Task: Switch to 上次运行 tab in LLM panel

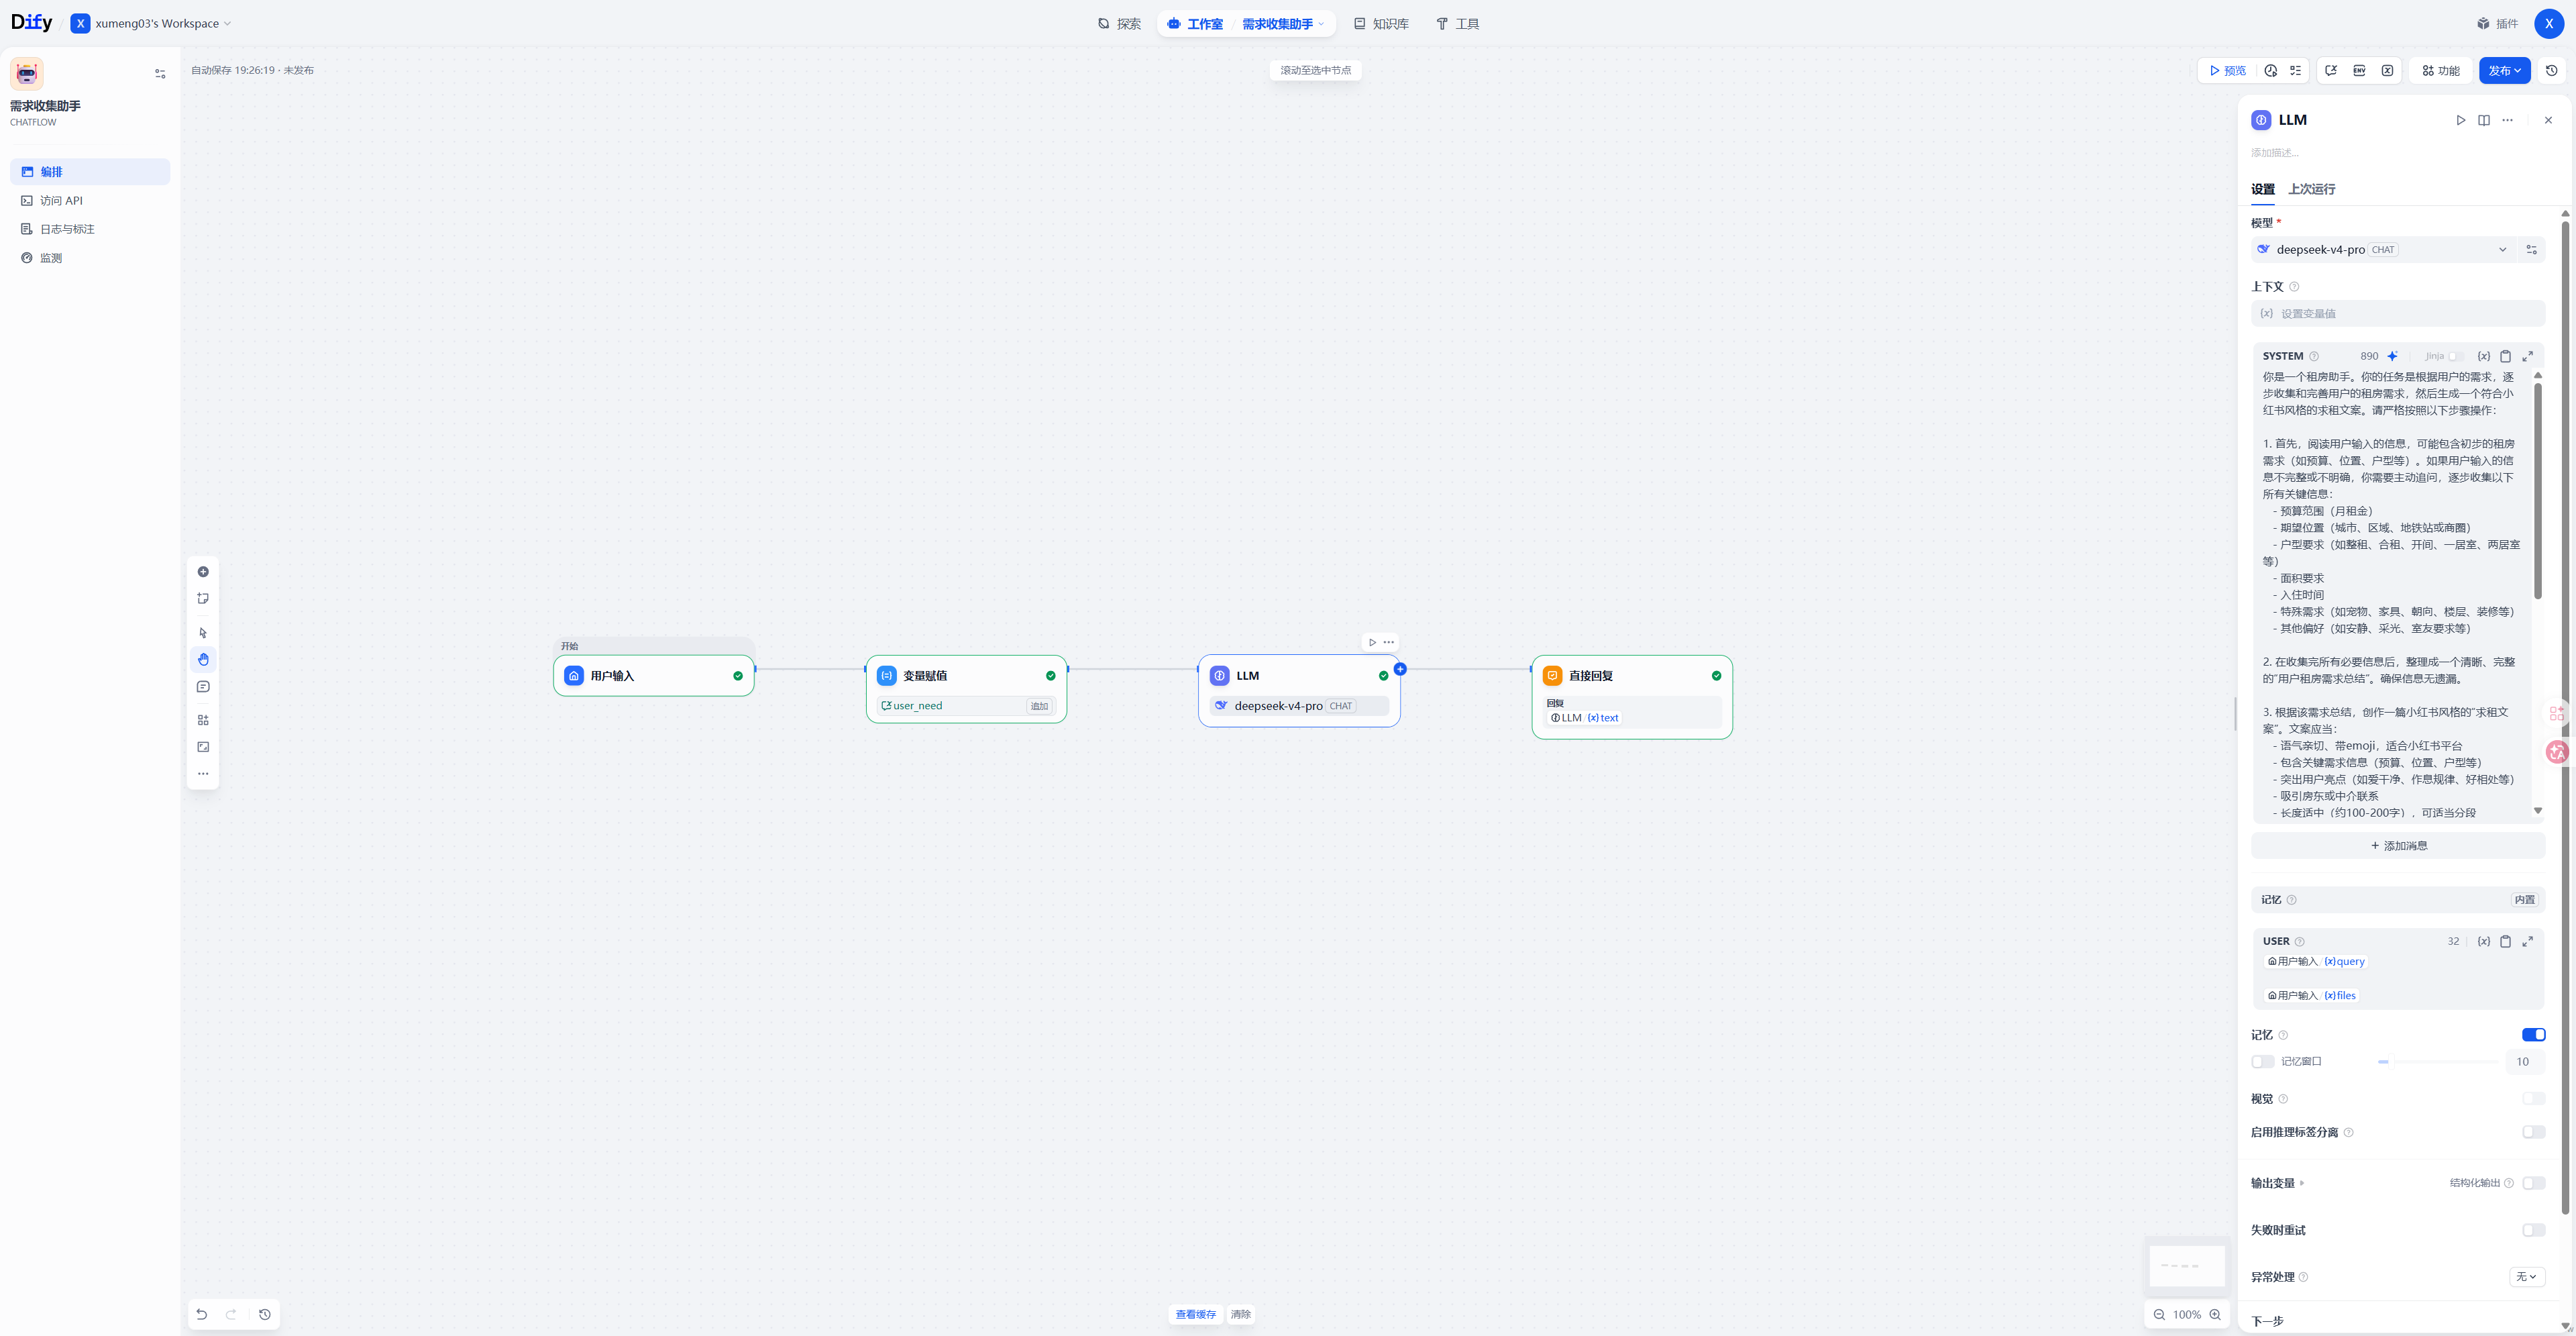Action: (x=2311, y=189)
